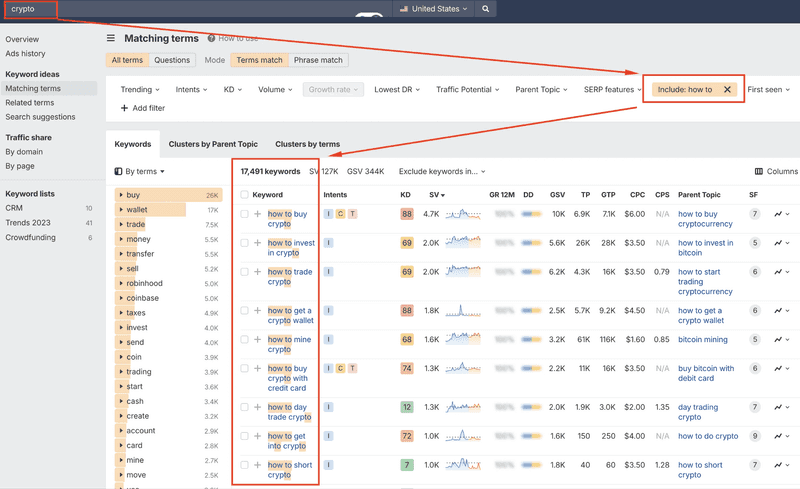This screenshot has width=800, height=489.
Task: Sort the table by SV column
Action: [437, 194]
